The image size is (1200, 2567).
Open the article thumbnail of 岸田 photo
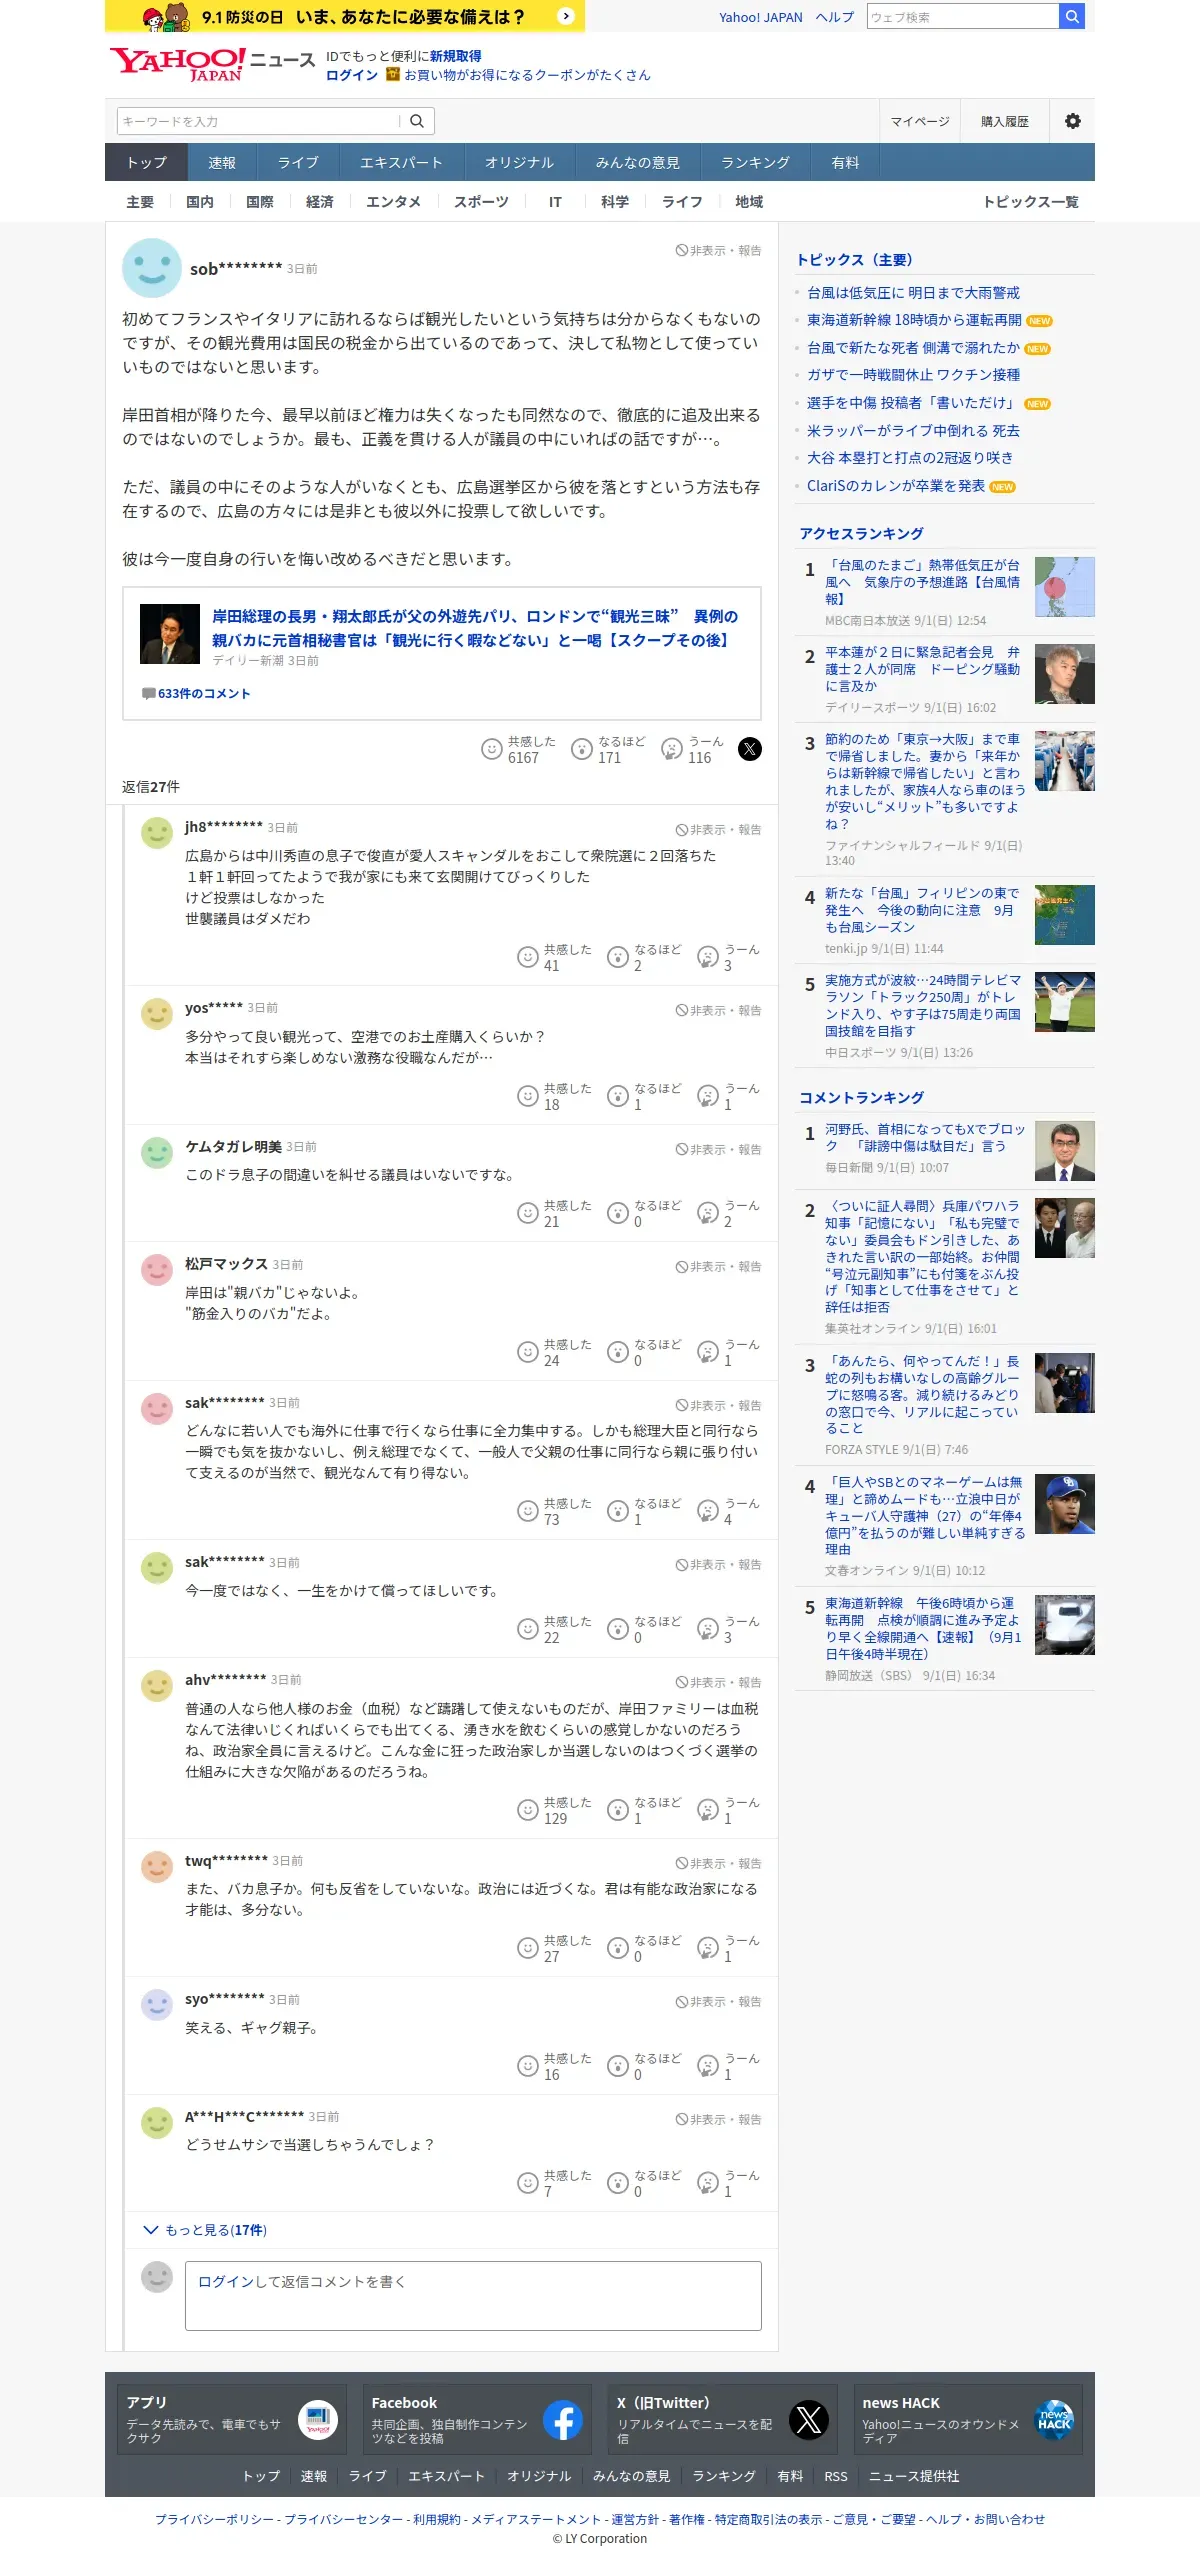(x=170, y=634)
